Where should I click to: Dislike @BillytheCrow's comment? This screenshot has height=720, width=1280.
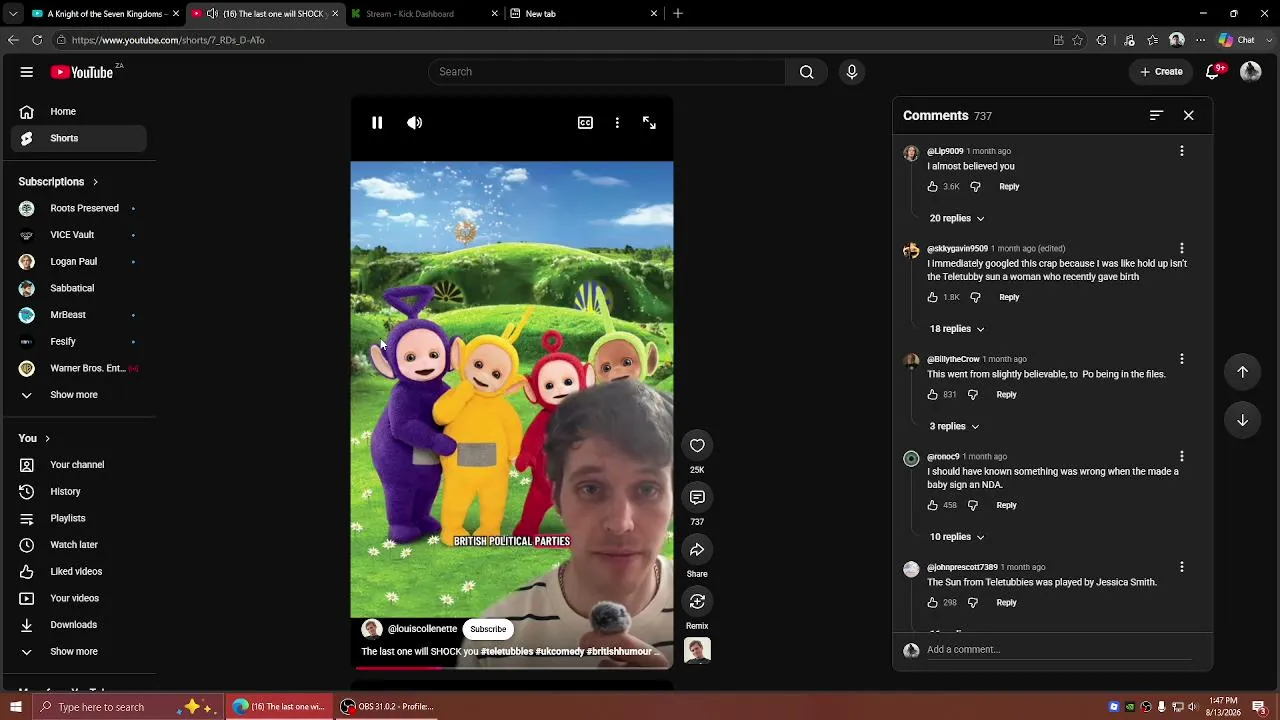(x=973, y=395)
